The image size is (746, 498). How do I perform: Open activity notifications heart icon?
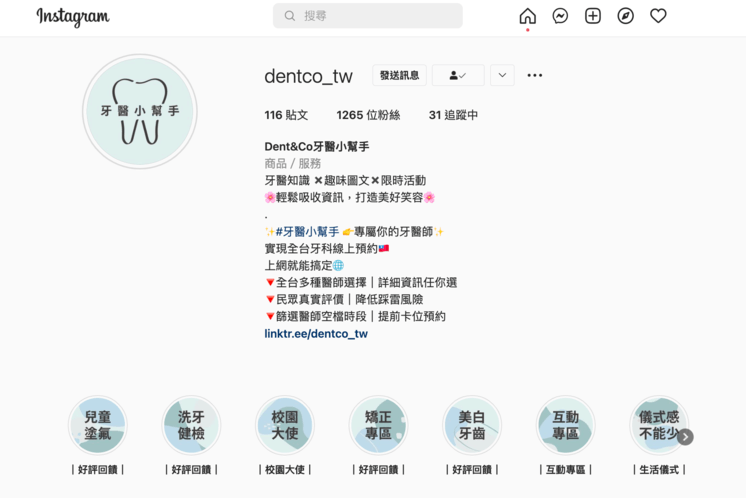click(658, 16)
